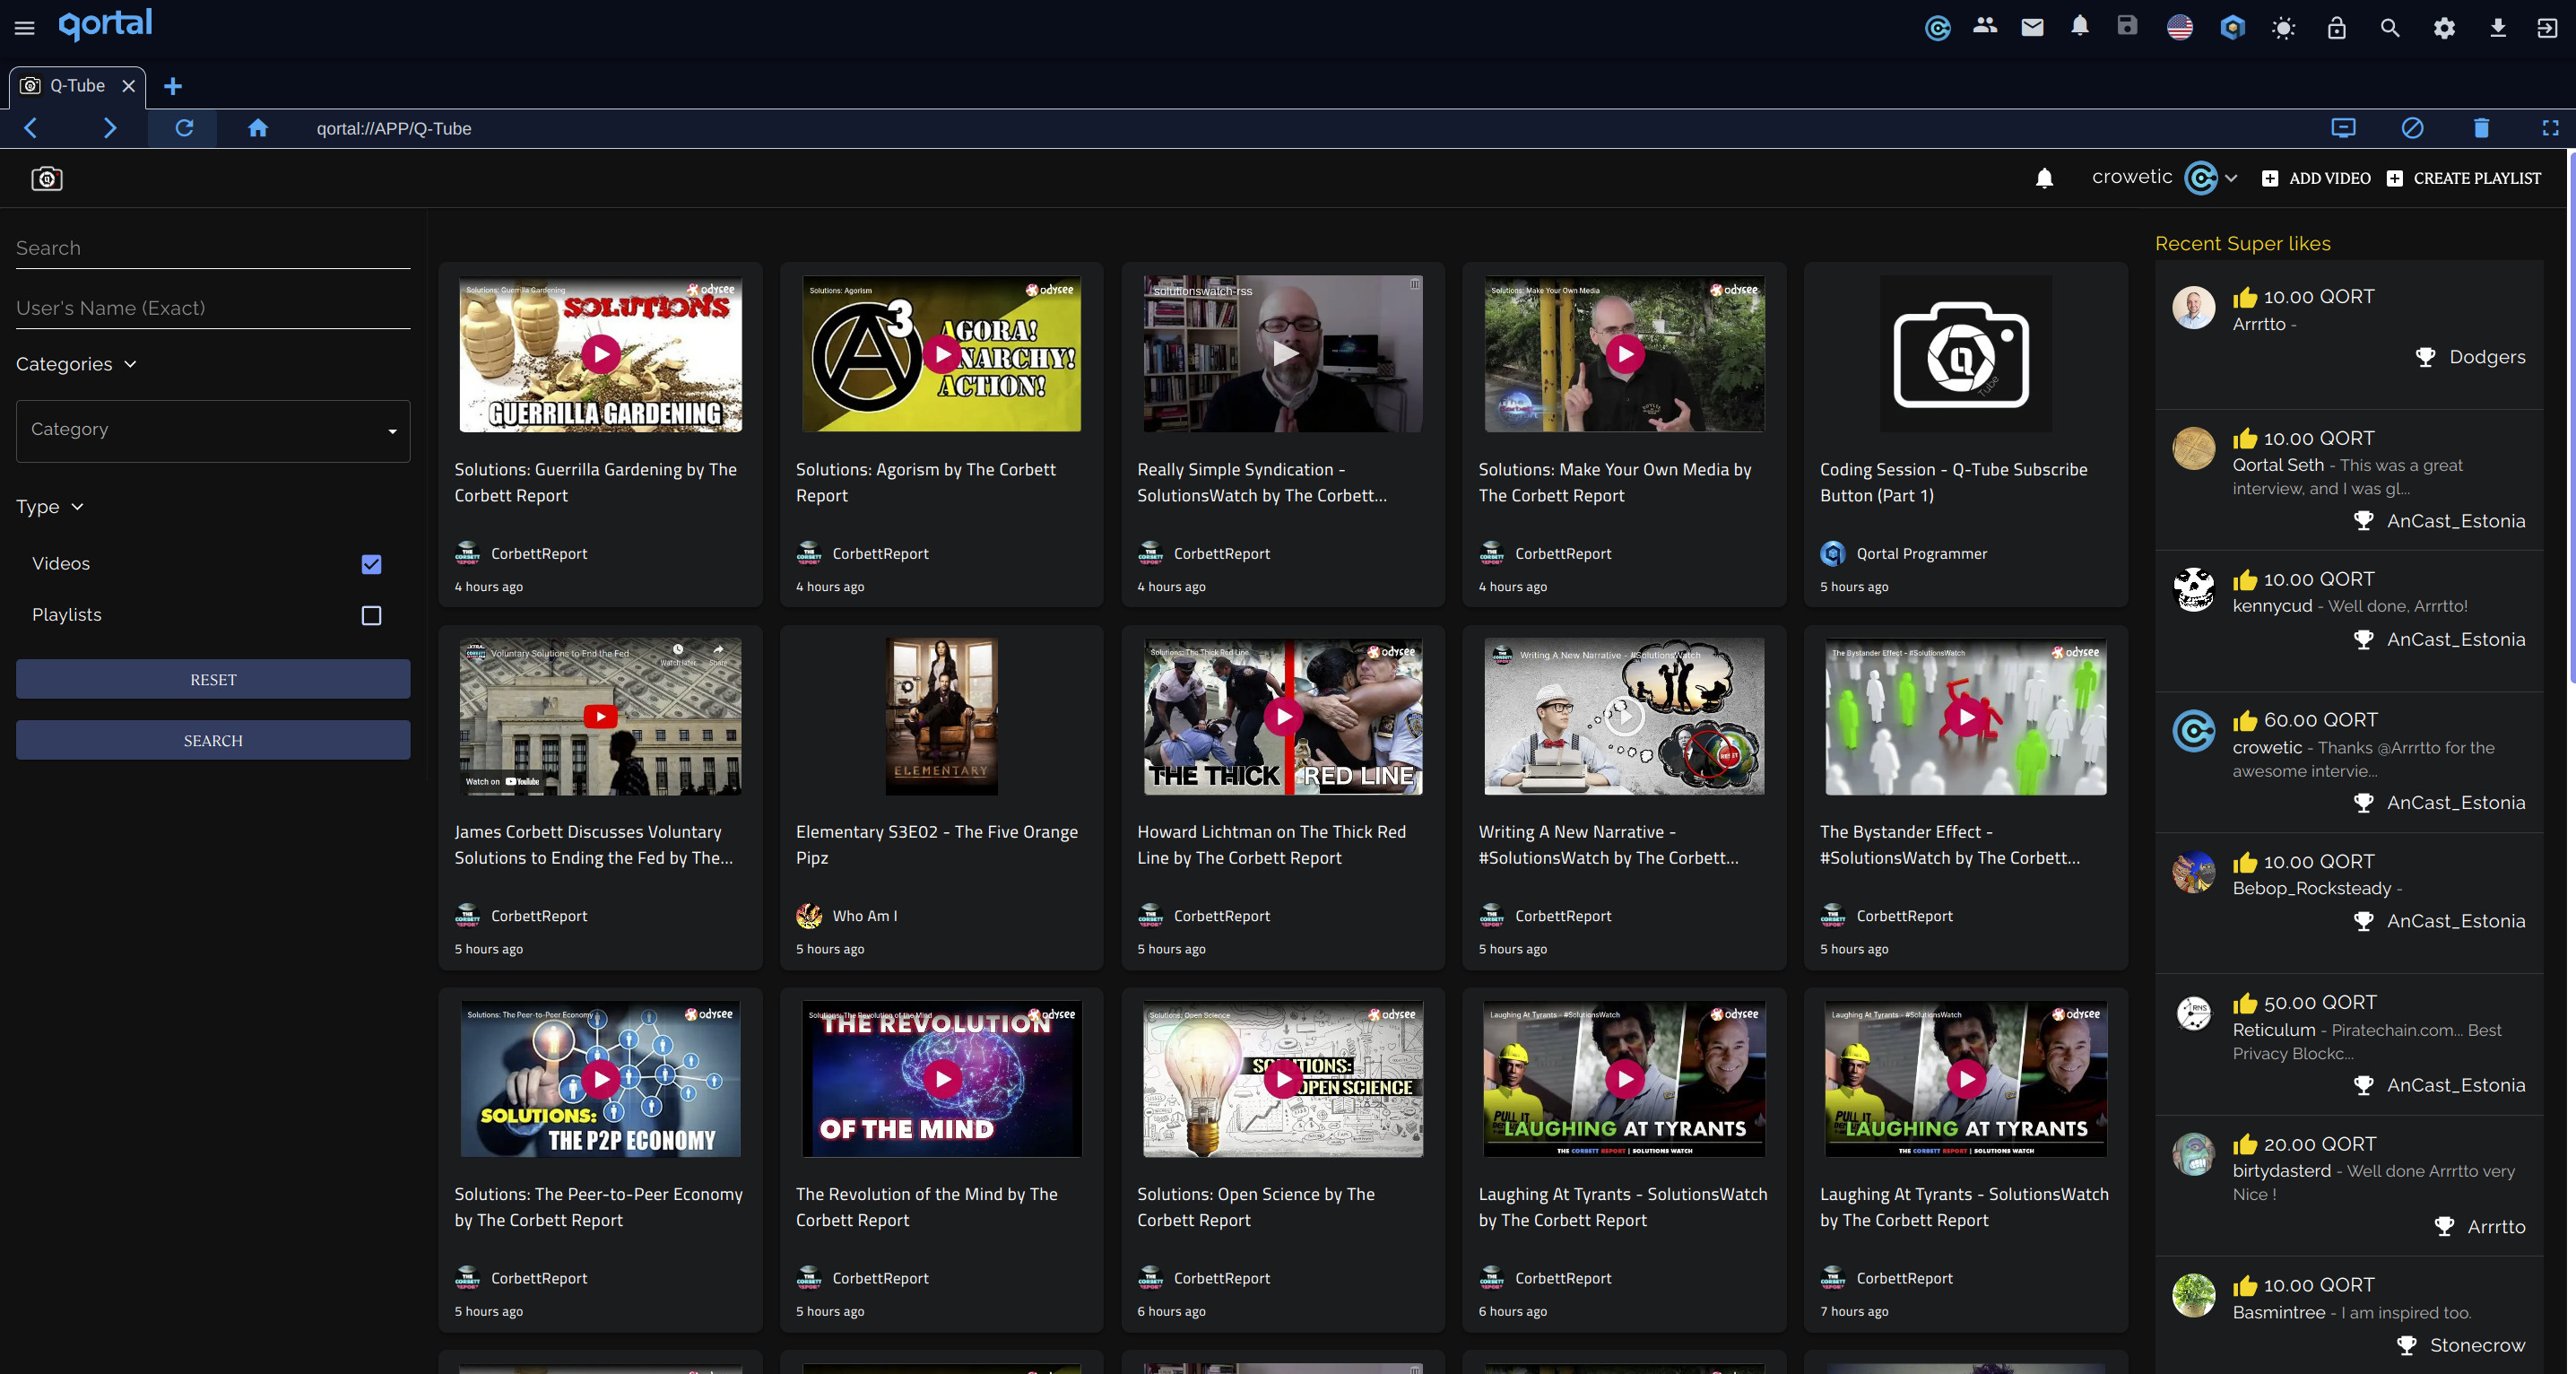
Task: Open The Revolution of the Mind thumbnail
Action: [941, 1079]
